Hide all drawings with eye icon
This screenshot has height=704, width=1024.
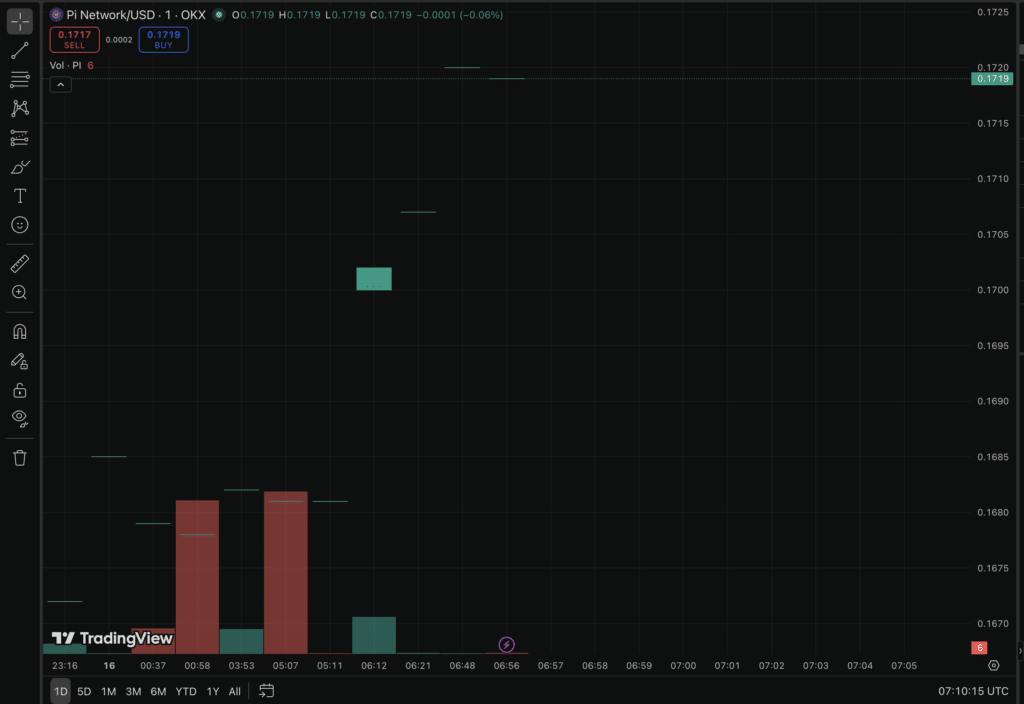[x=20, y=419]
